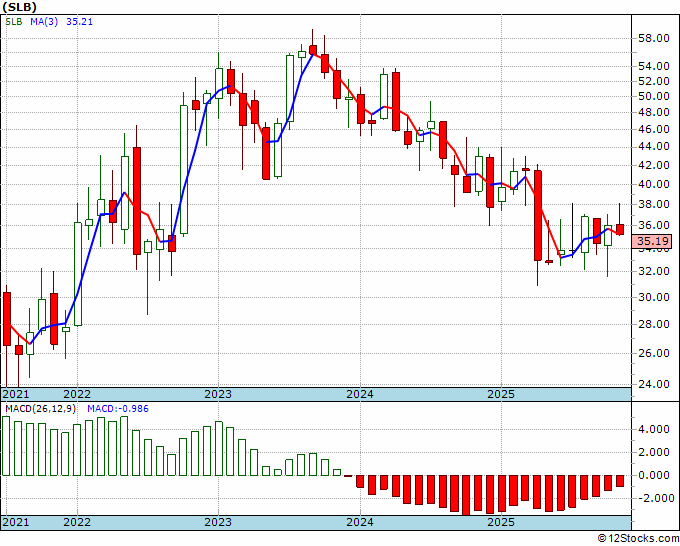This screenshot has width=680, height=546.
Task: Click the 50.00 price axis label
Action: tap(654, 96)
